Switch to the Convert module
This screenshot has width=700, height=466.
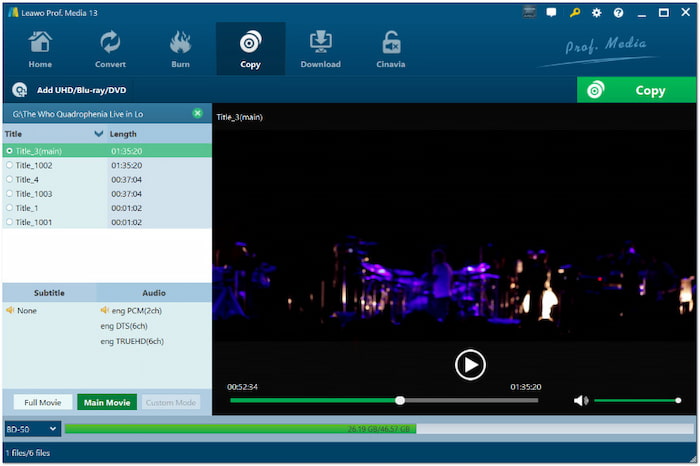(x=109, y=48)
